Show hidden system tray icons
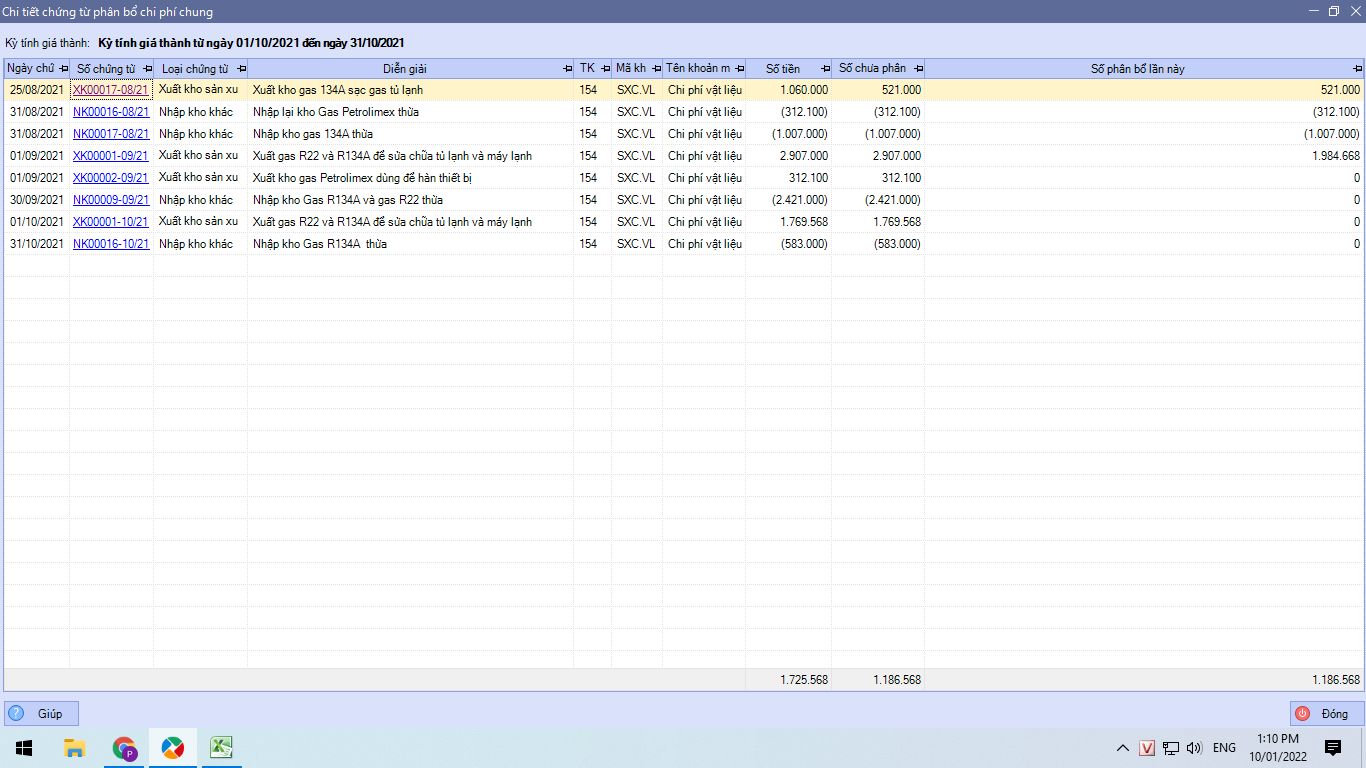 (x=1123, y=747)
